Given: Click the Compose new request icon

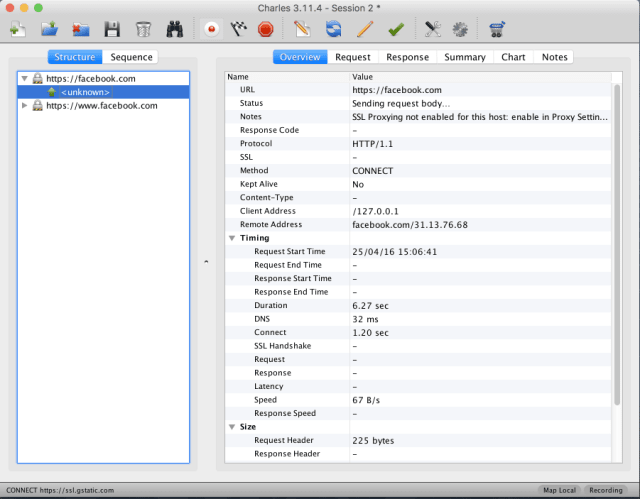Looking at the screenshot, I should pos(302,29).
